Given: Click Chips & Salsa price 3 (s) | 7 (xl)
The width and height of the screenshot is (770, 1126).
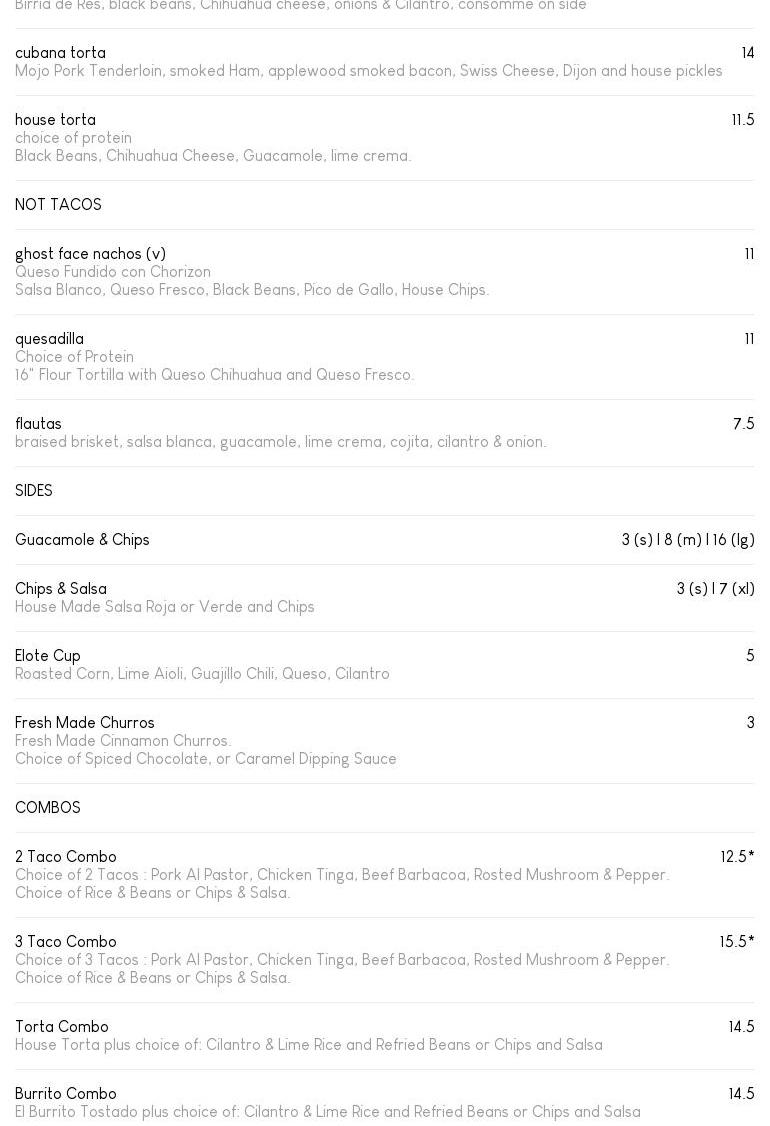Looking at the screenshot, I should pos(715,589).
